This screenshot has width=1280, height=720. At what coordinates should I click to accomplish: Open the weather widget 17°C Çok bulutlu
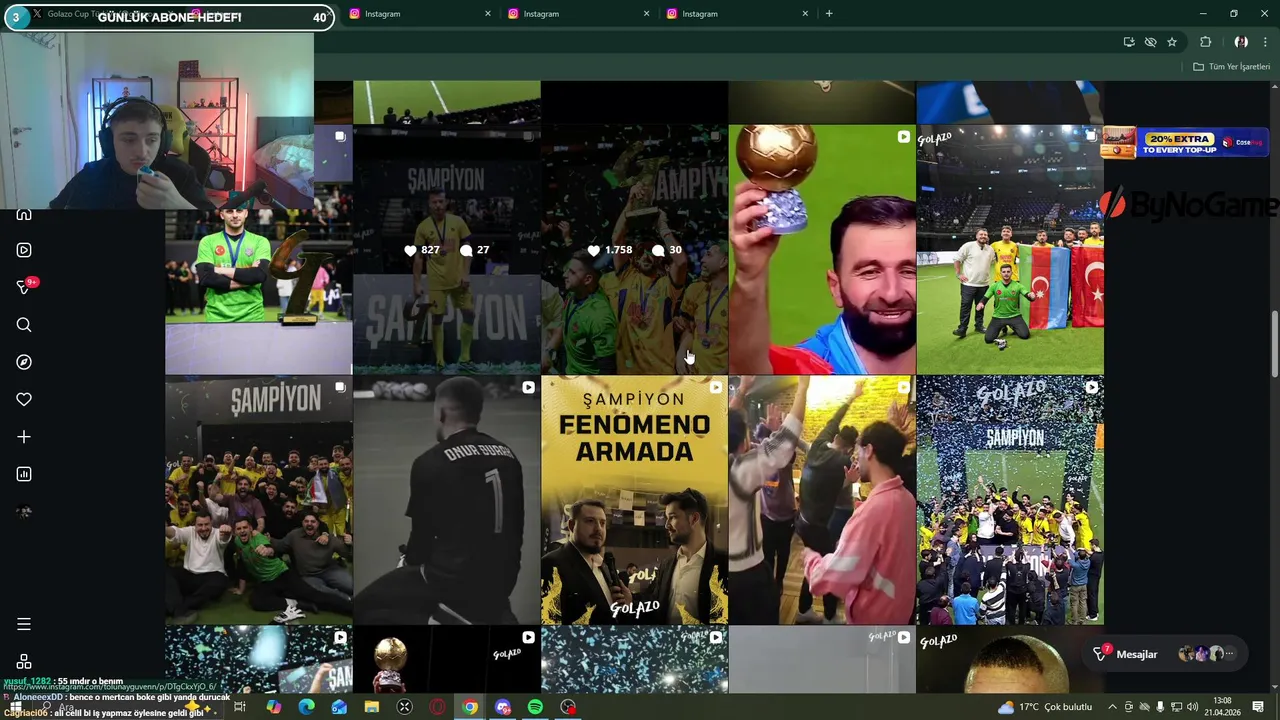1045,707
